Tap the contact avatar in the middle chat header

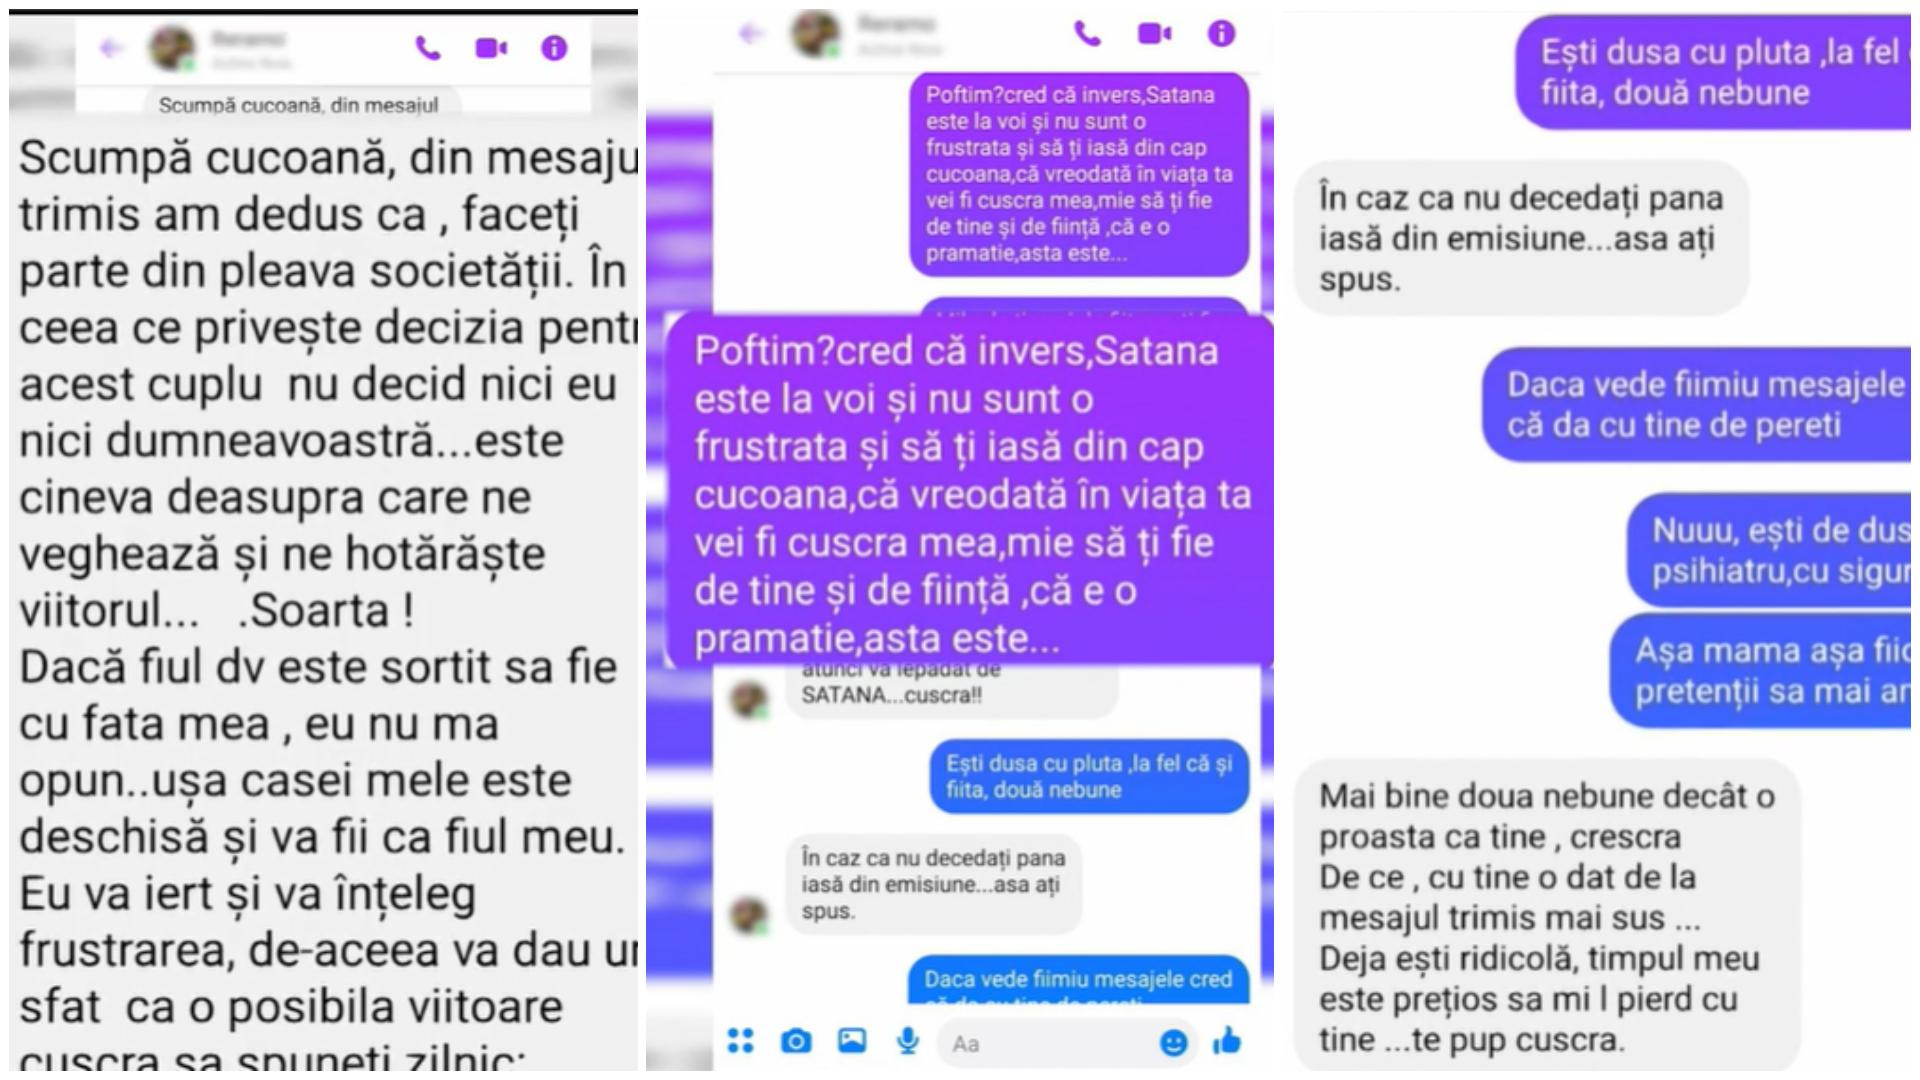click(x=816, y=32)
